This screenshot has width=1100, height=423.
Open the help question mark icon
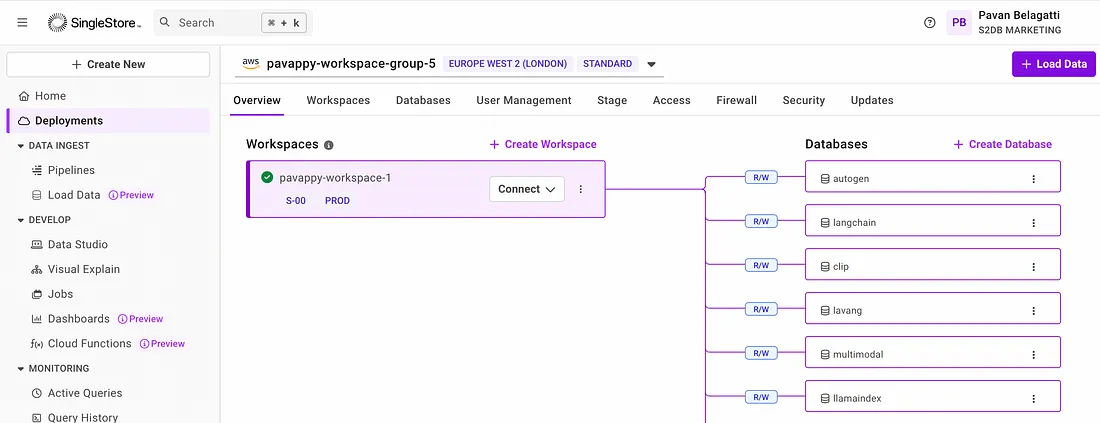930,22
